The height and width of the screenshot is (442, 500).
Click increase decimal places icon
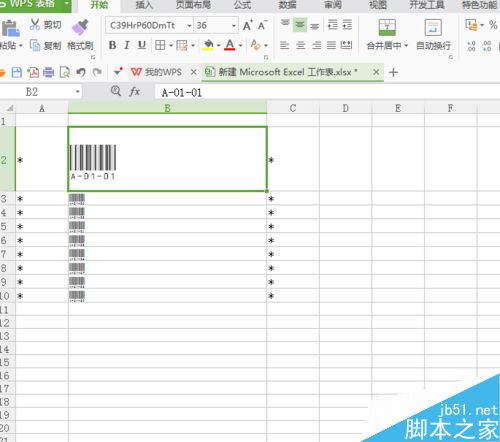coord(471,46)
